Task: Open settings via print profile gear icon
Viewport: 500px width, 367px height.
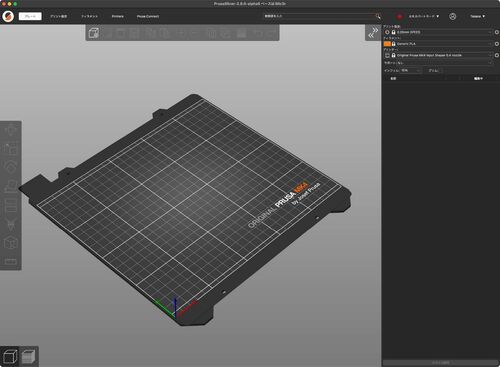Action: 496,32
